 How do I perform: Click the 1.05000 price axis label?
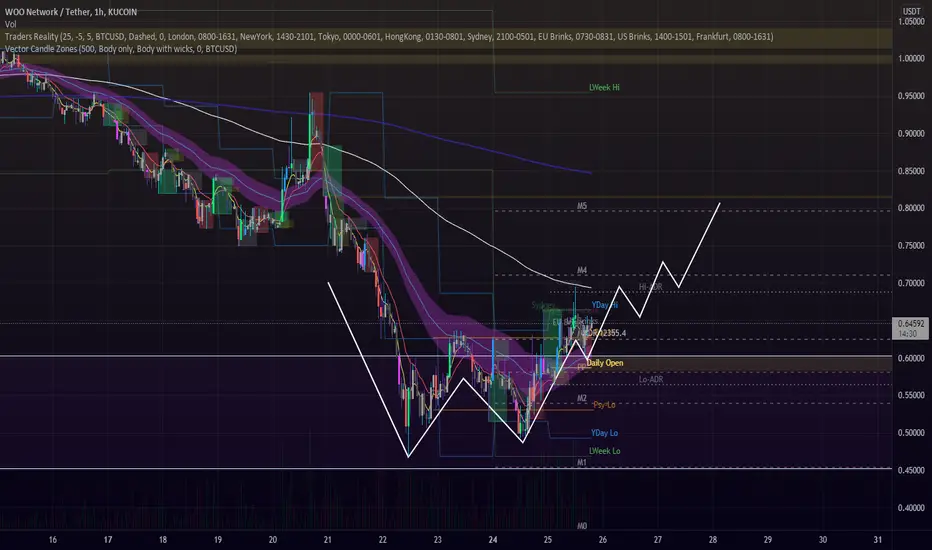(911, 21)
